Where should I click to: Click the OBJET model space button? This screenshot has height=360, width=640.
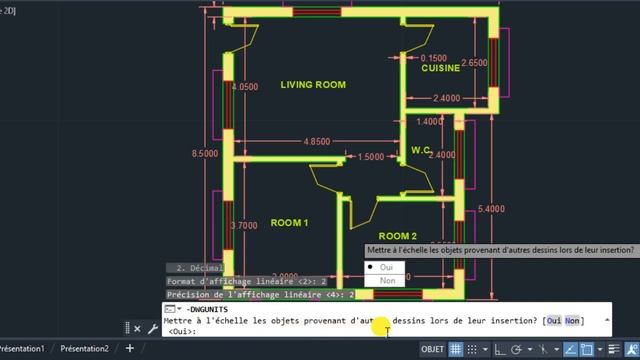click(x=433, y=349)
